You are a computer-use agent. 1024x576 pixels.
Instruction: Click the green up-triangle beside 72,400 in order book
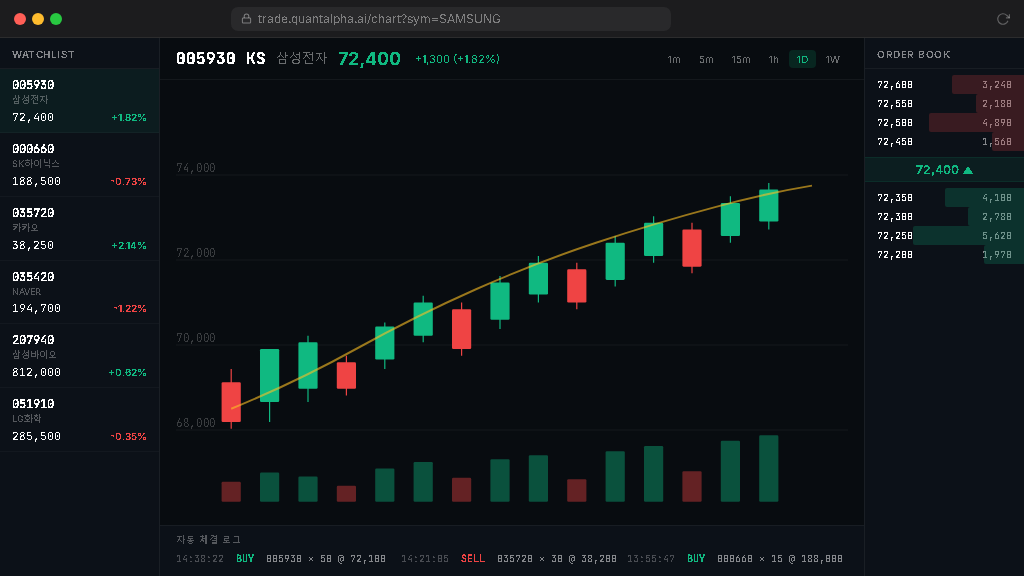tap(967, 170)
